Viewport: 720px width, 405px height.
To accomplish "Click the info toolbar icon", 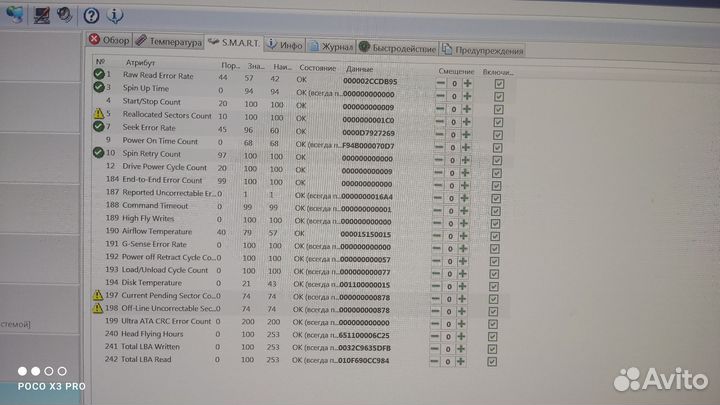I will pyautogui.click(x=115, y=15).
